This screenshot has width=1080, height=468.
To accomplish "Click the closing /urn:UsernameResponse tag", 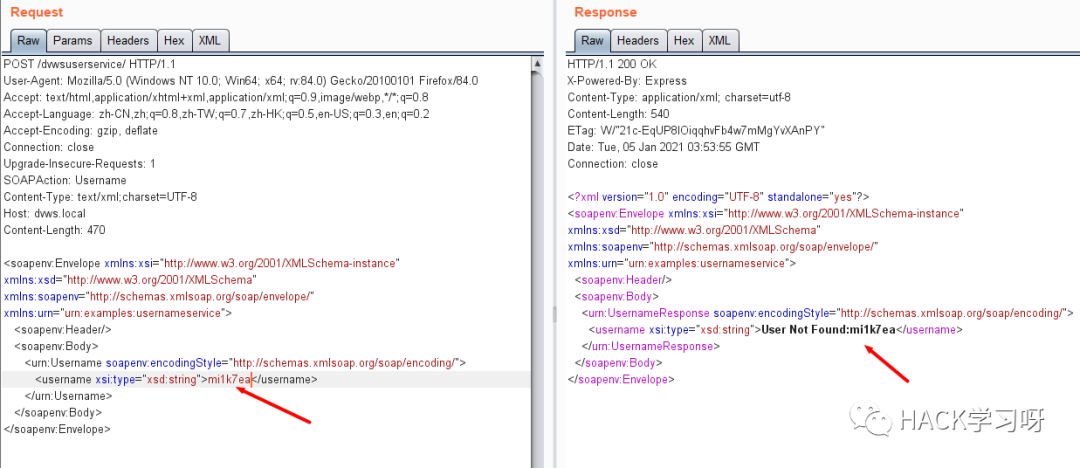I will click(652, 346).
